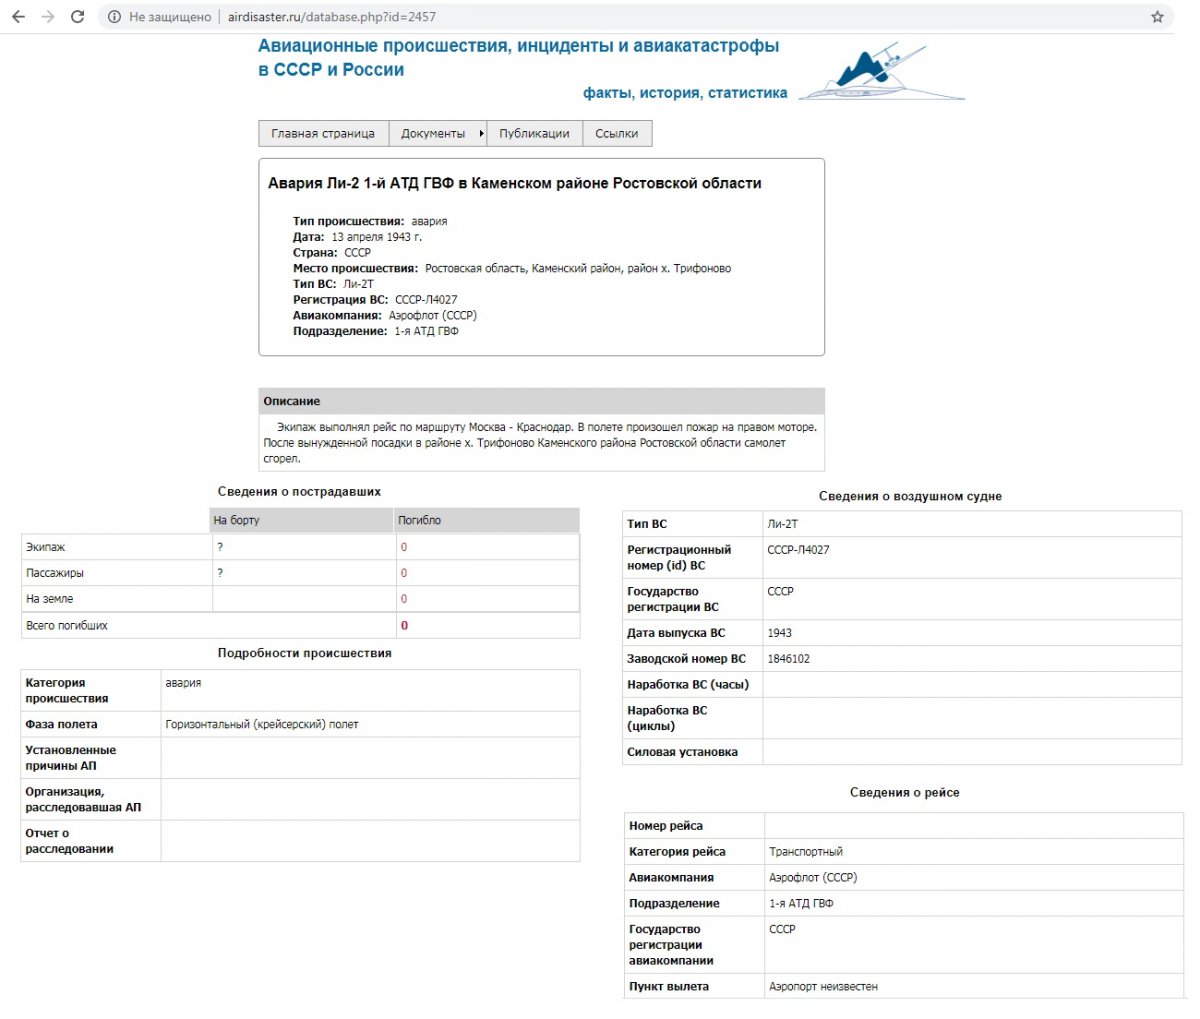
Task: Go to the Публикации menu item
Action: point(535,133)
